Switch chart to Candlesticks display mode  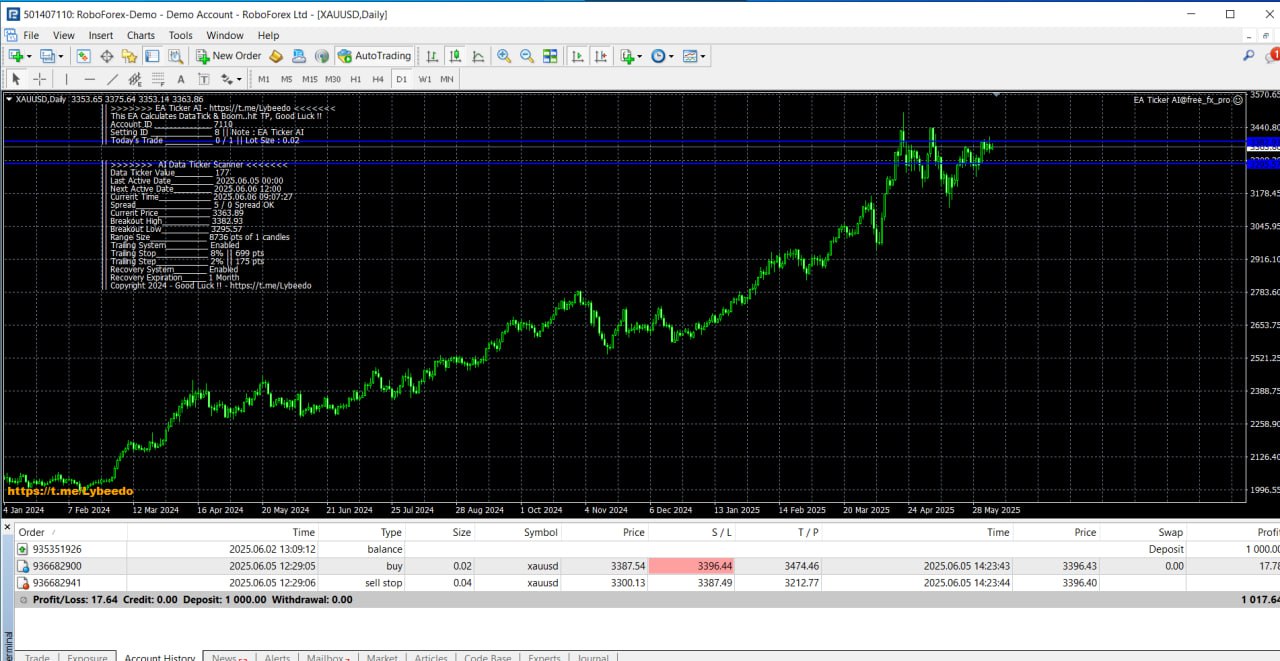coord(455,57)
